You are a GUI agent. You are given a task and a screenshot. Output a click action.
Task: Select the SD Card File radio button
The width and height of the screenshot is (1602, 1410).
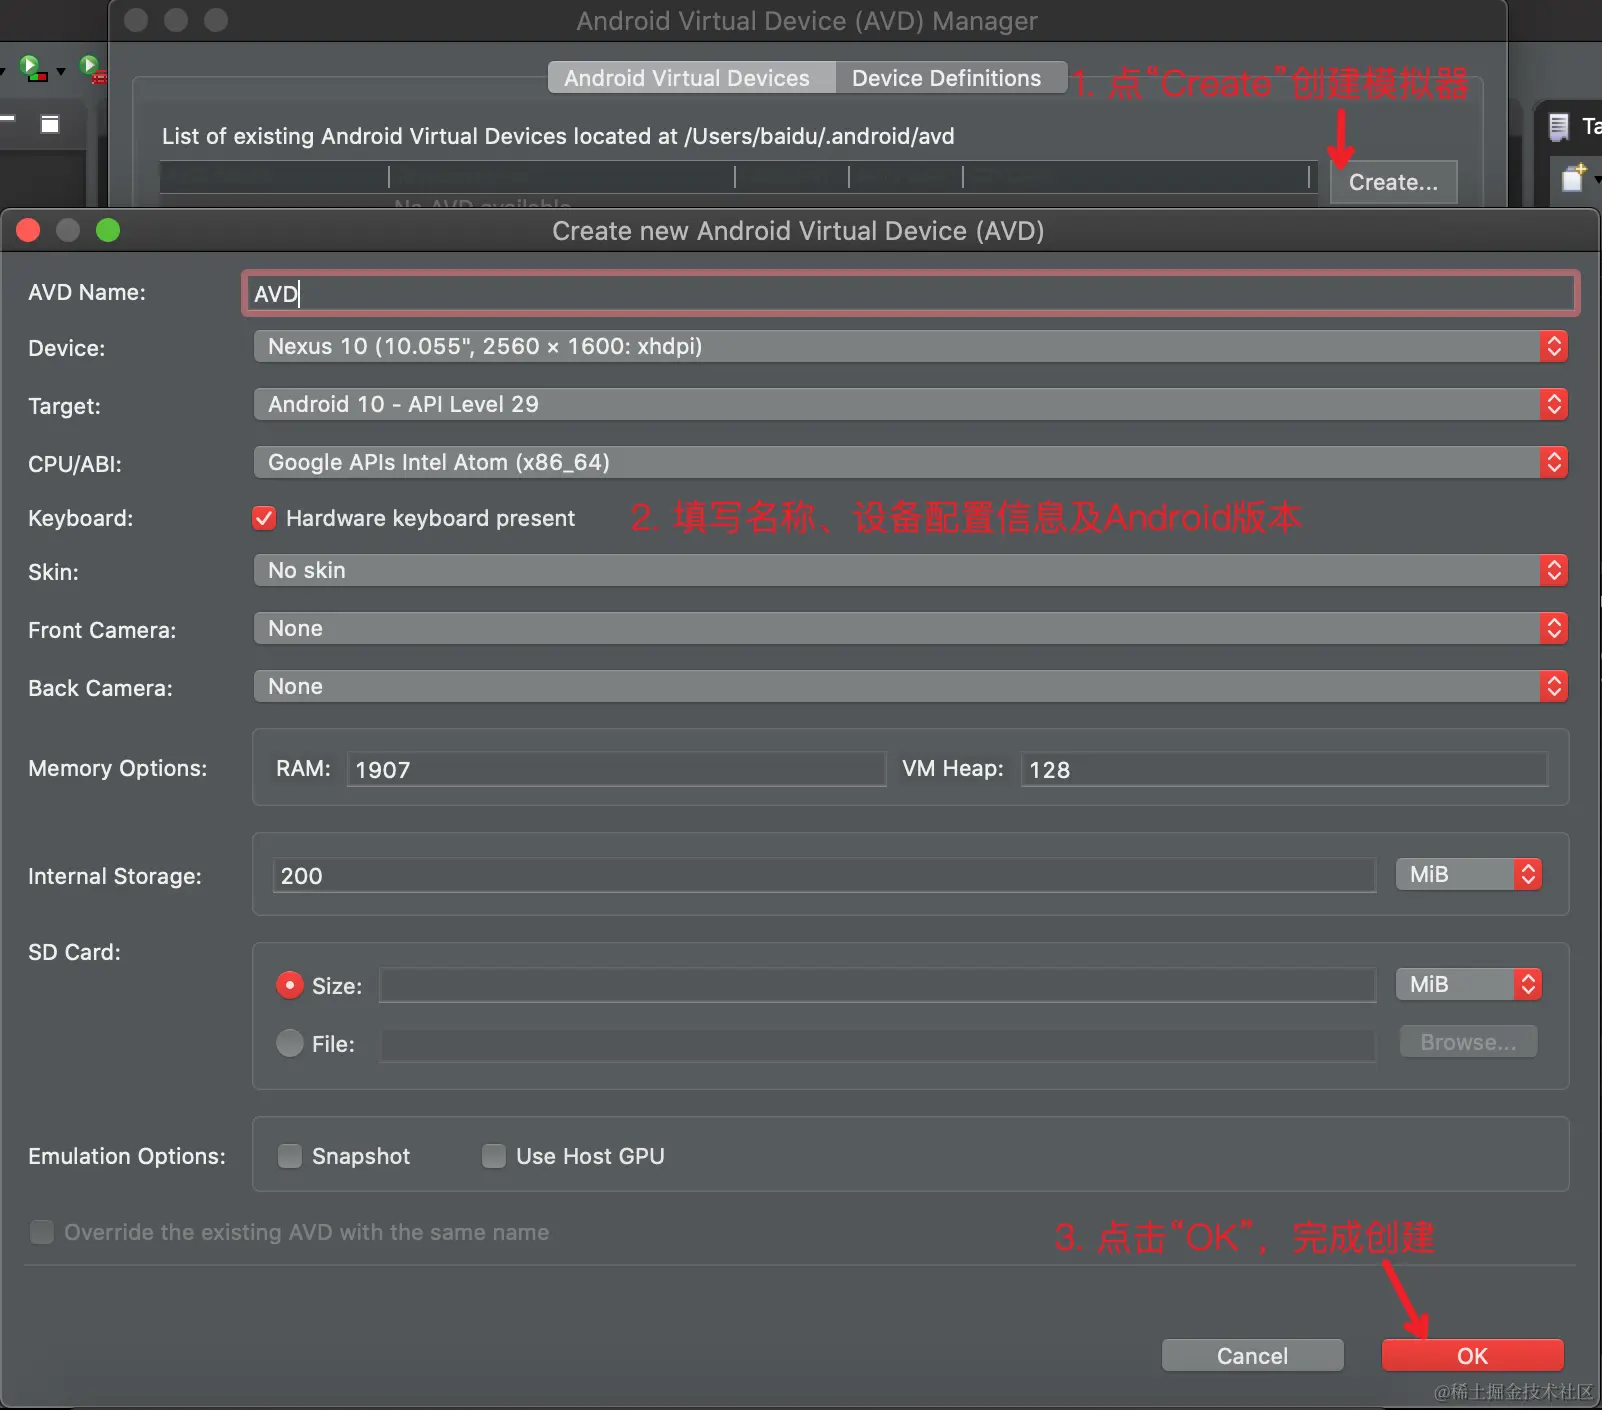click(290, 1043)
